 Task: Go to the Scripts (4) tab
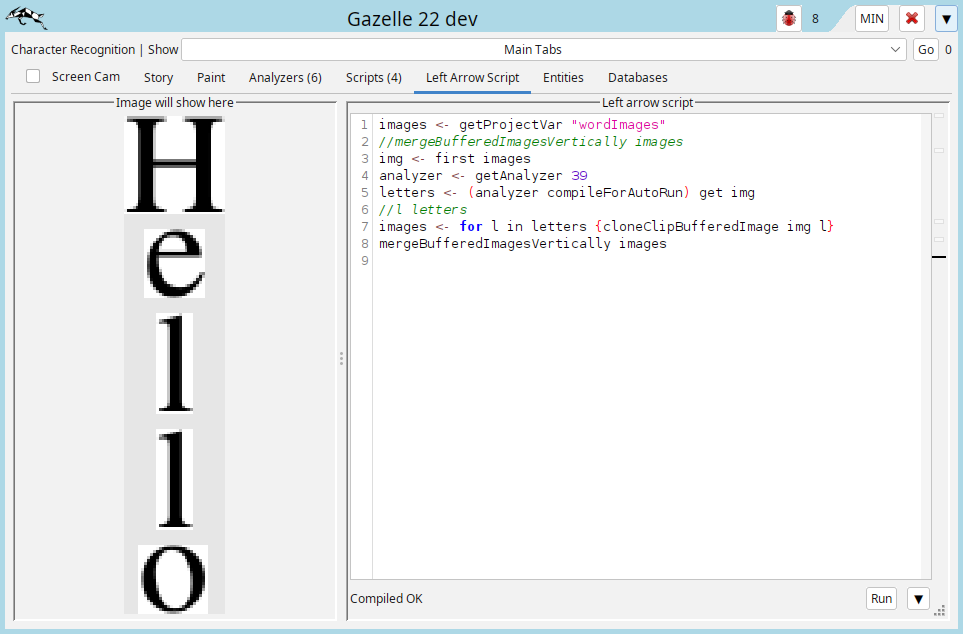point(373,77)
